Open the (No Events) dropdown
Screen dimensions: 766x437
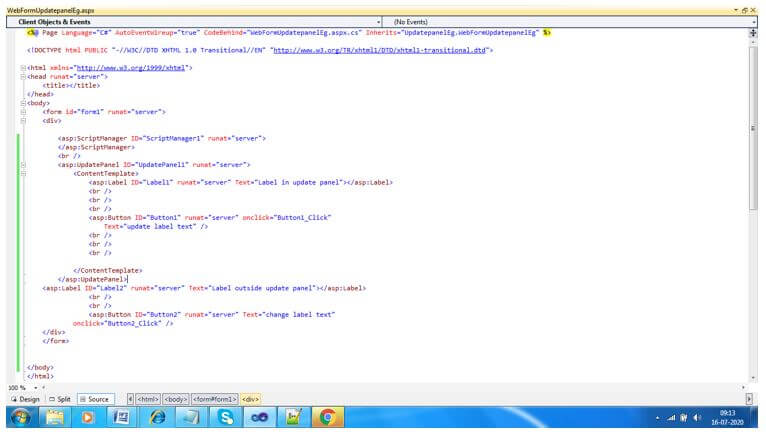coord(570,22)
